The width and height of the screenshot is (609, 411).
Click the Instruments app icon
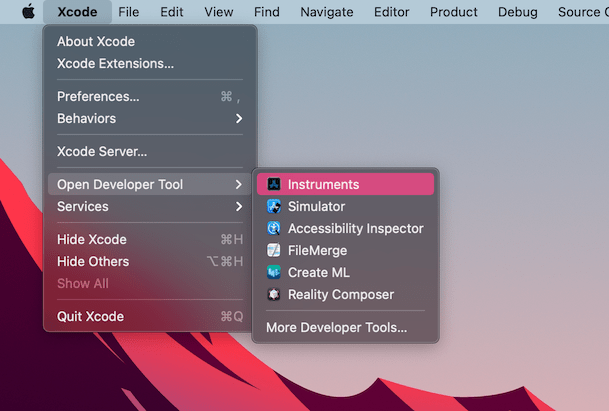pos(274,185)
